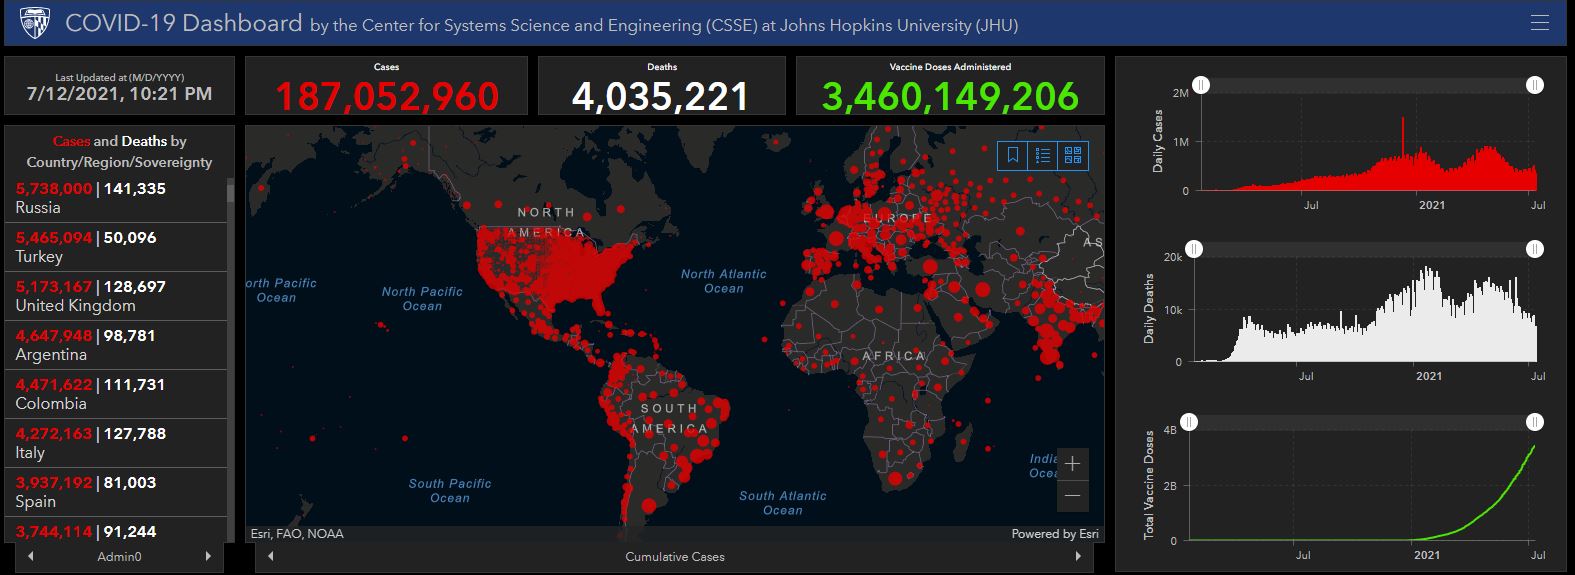Image resolution: width=1575 pixels, height=575 pixels.
Task: Select the Cumulative Cases map tab
Action: pos(675,556)
